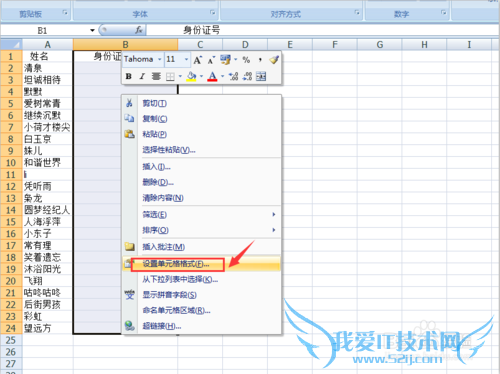Image resolution: width=500 pixels, height=374 pixels.
Task: Click the paste clipboard icon in context menu
Action: click(x=129, y=134)
